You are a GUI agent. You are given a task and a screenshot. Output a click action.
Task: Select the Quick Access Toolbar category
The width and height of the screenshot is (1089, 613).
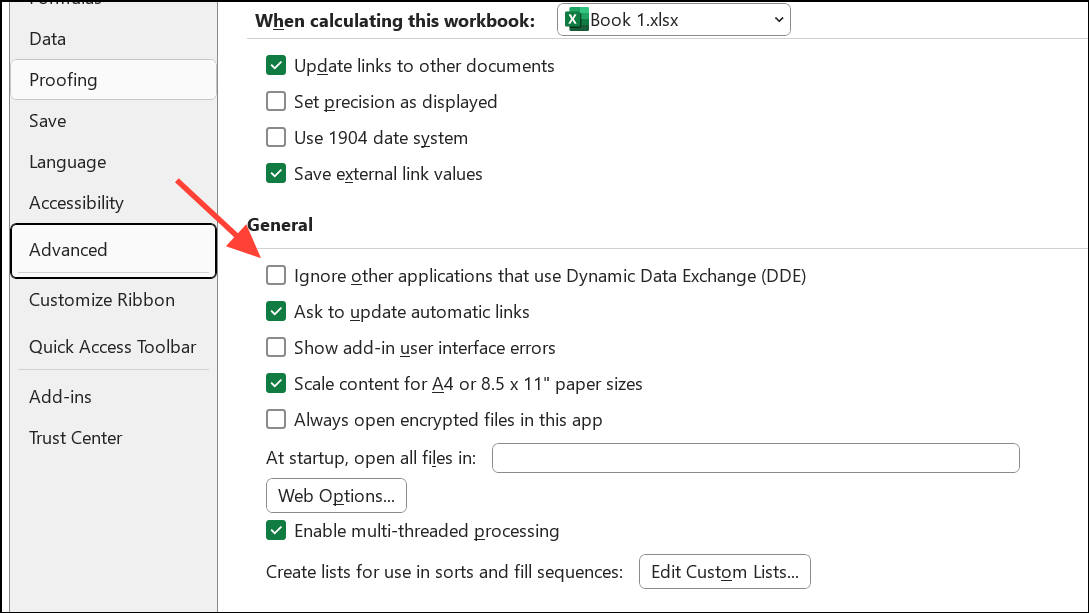pos(112,347)
